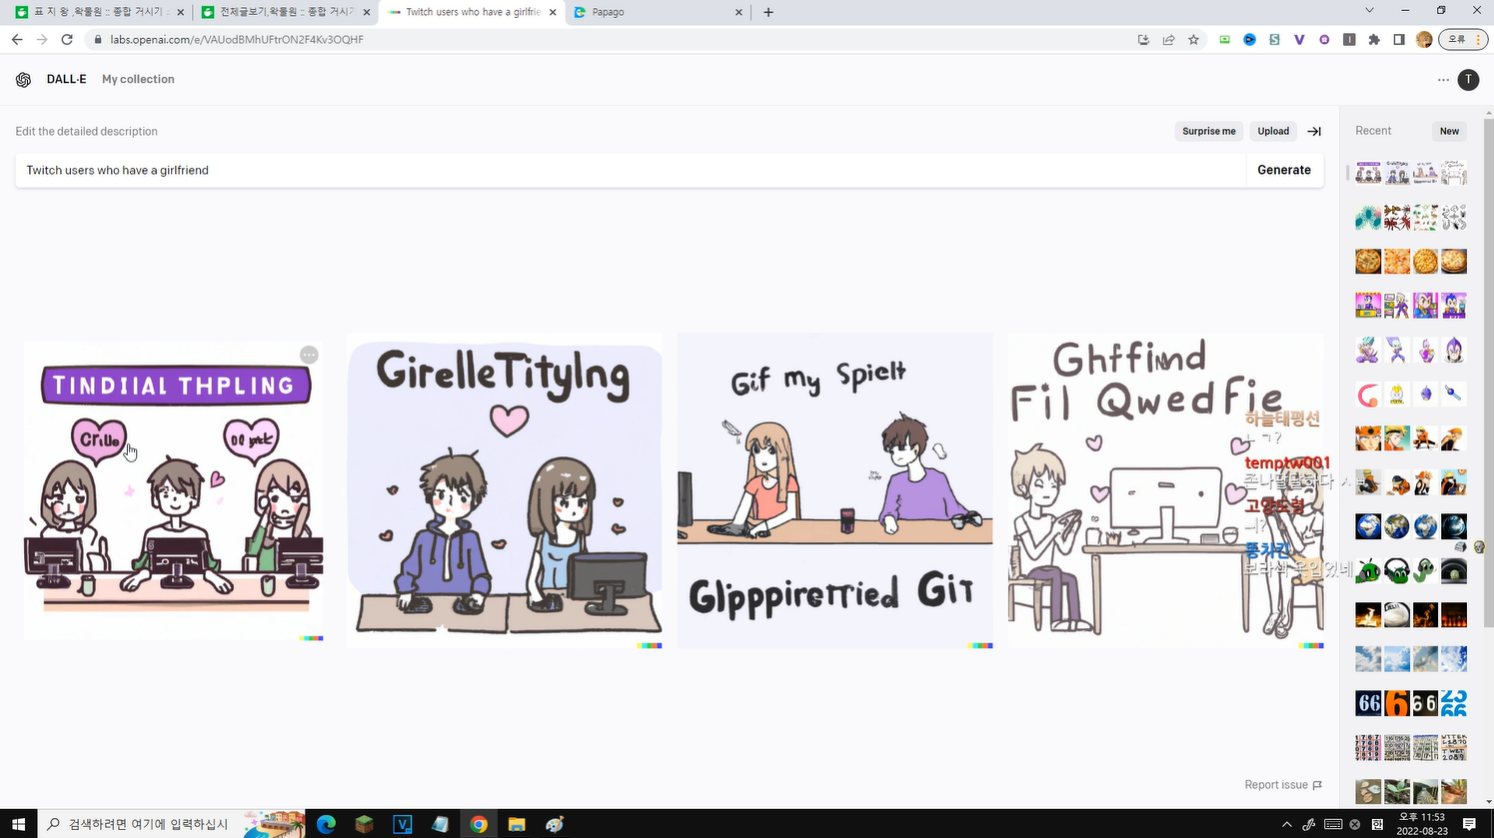Screen dimensions: 1494x838
Task: Click the Surprise me button
Action: click(1208, 131)
